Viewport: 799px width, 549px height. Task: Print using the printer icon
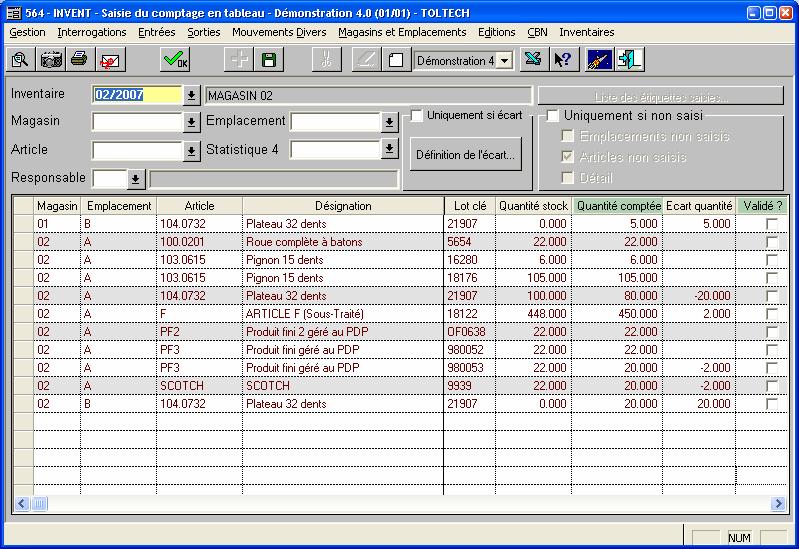tap(79, 60)
